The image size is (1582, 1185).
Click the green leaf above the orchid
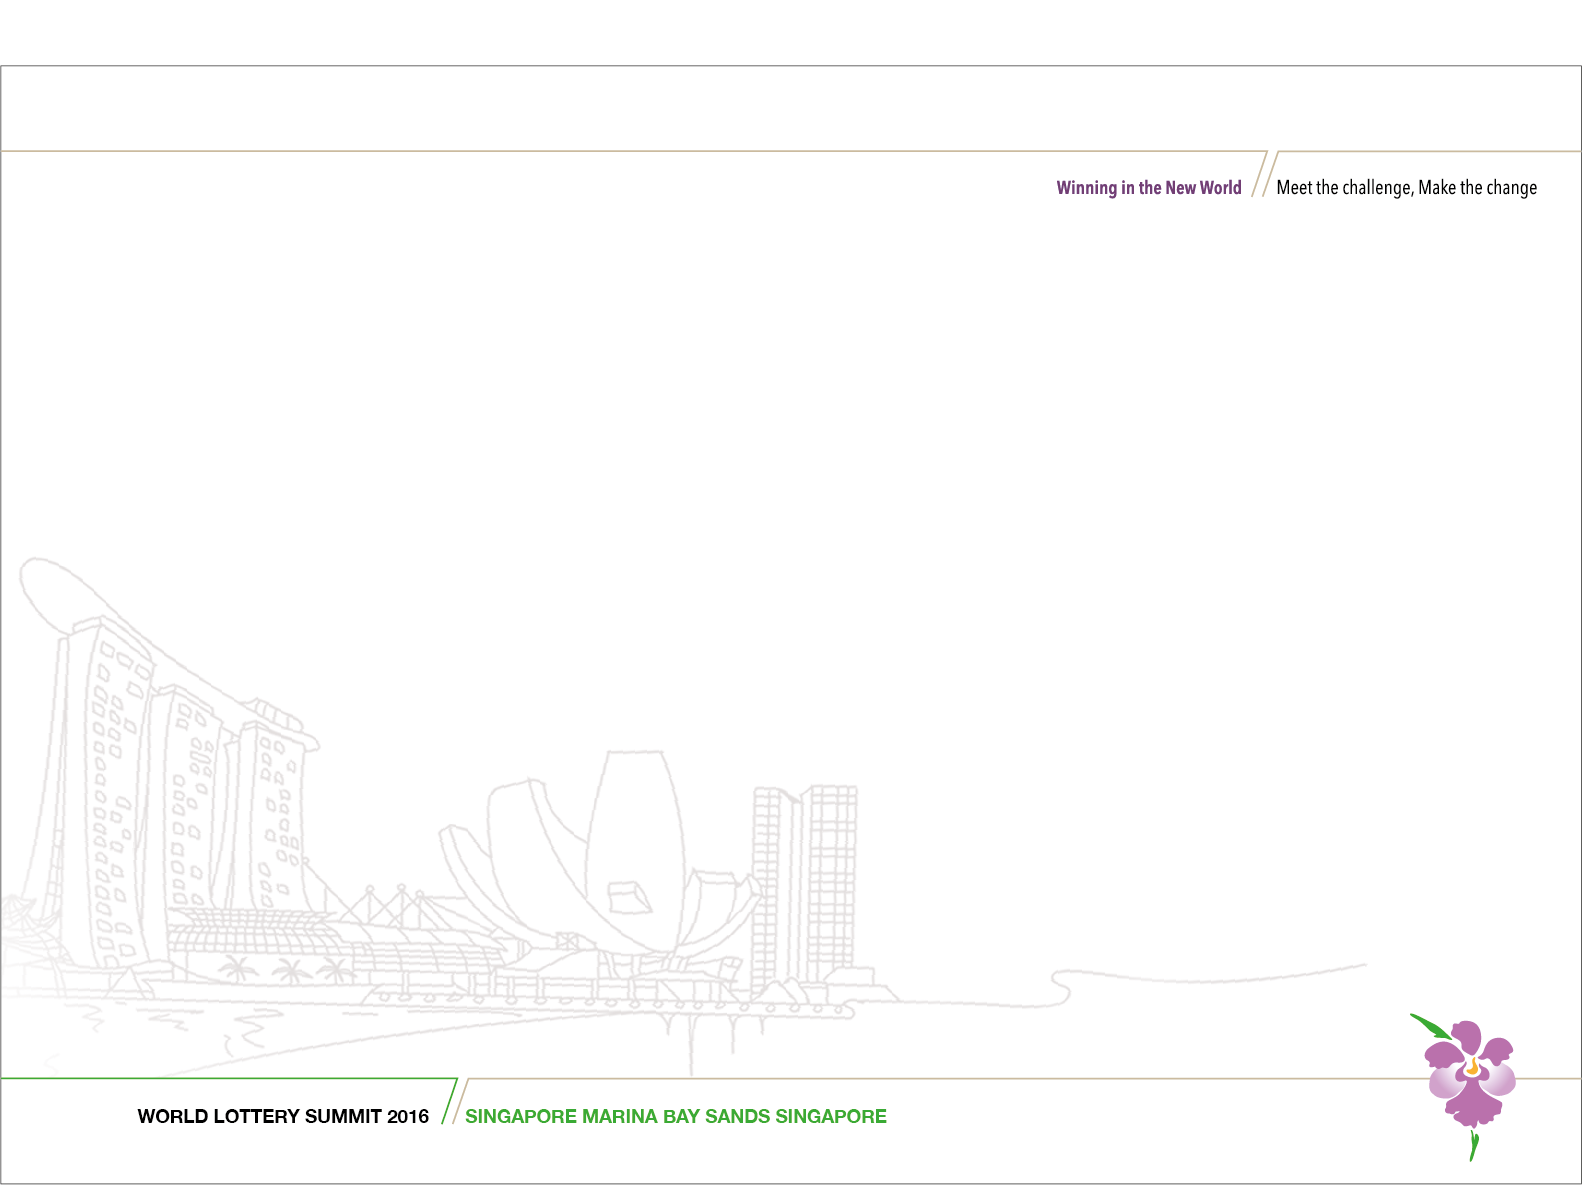(x=1429, y=1026)
